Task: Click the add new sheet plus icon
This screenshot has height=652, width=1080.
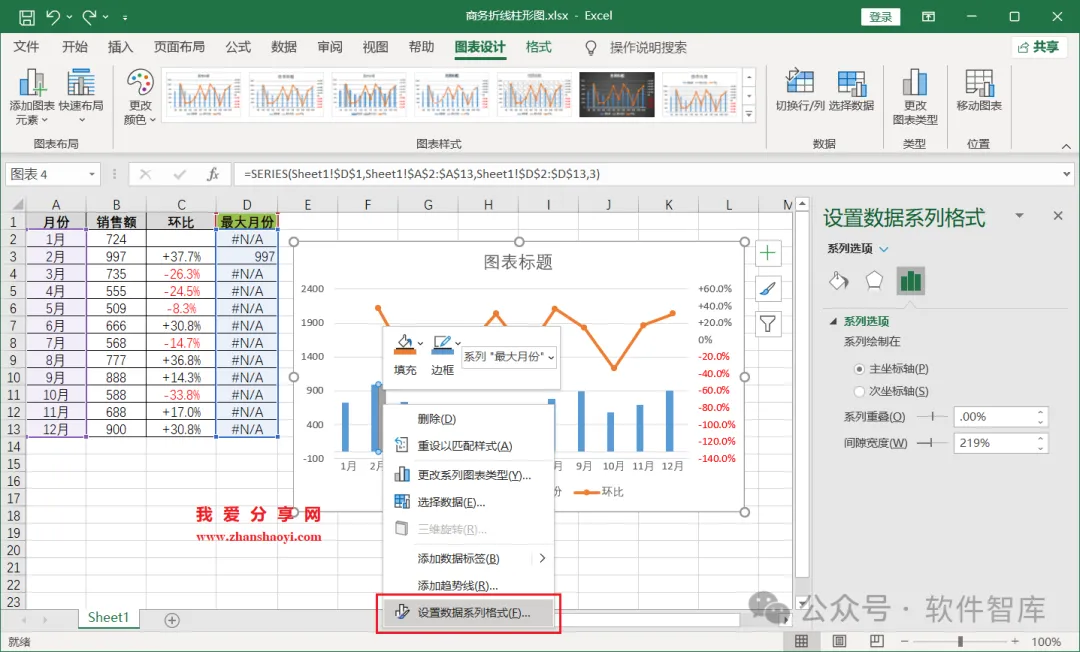Action: (172, 620)
